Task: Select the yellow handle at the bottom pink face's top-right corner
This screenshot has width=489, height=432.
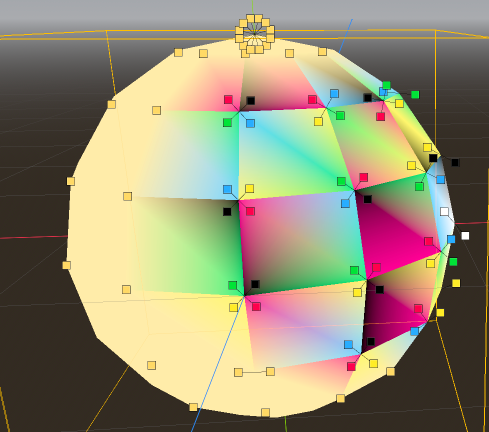Action: click(x=357, y=293)
